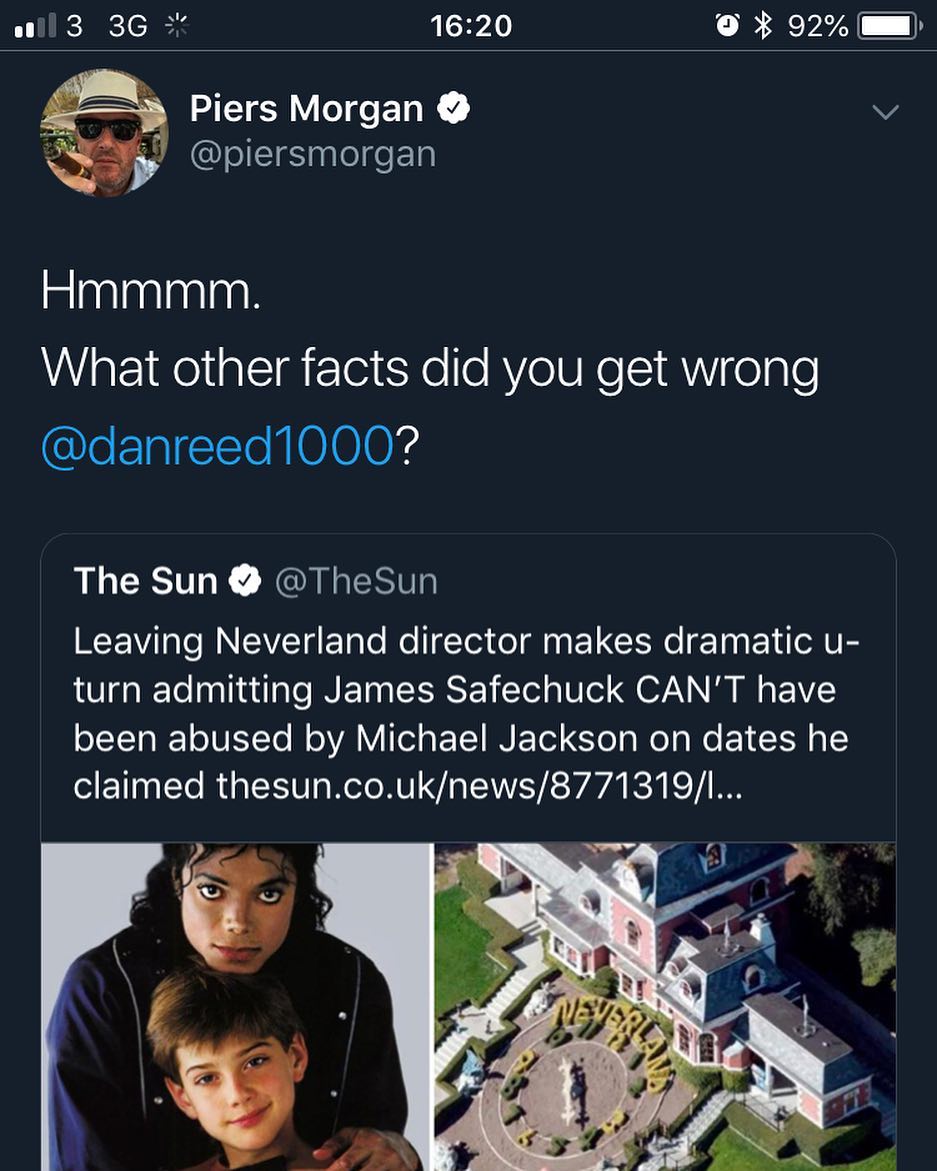Open the @TheSun handle in quoted tweet
Screen dimensions: 937x1171
pyautogui.click(x=356, y=581)
